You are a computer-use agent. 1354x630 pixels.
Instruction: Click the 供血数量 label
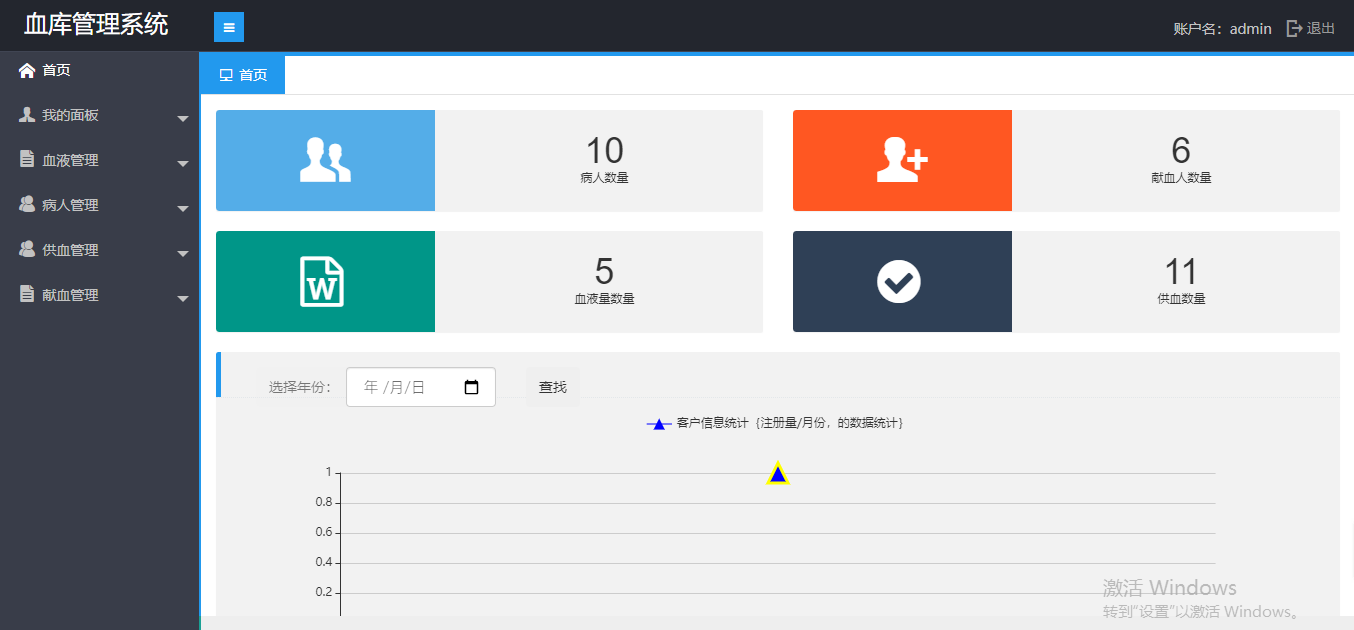(1181, 299)
